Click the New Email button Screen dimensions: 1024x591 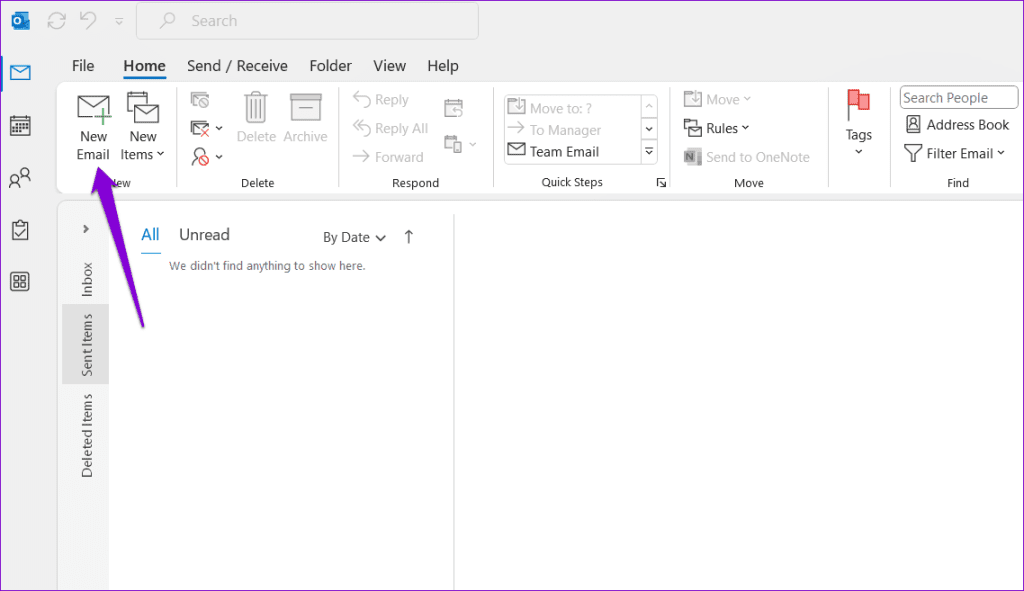tap(93, 126)
